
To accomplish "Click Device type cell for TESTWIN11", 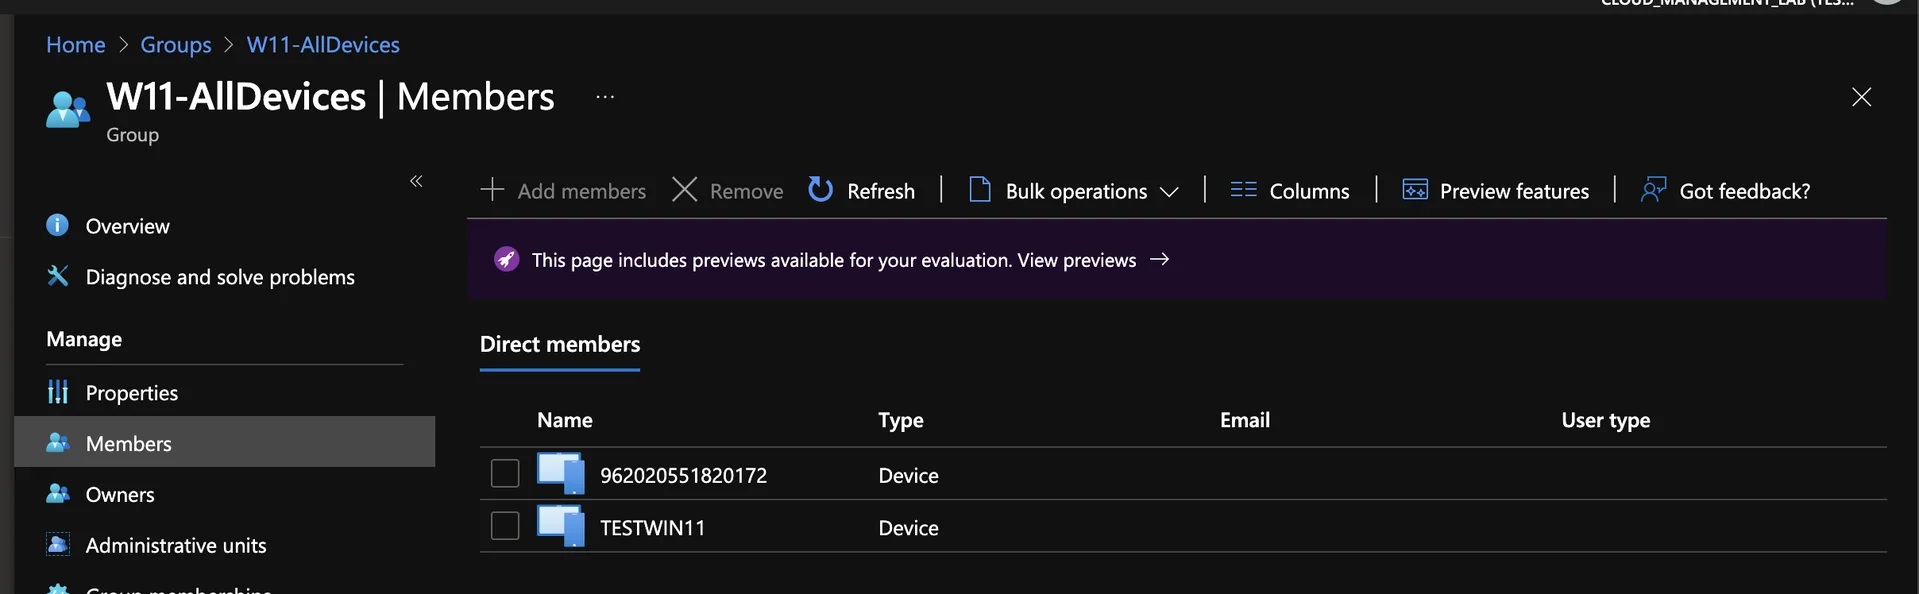I will point(908,527).
